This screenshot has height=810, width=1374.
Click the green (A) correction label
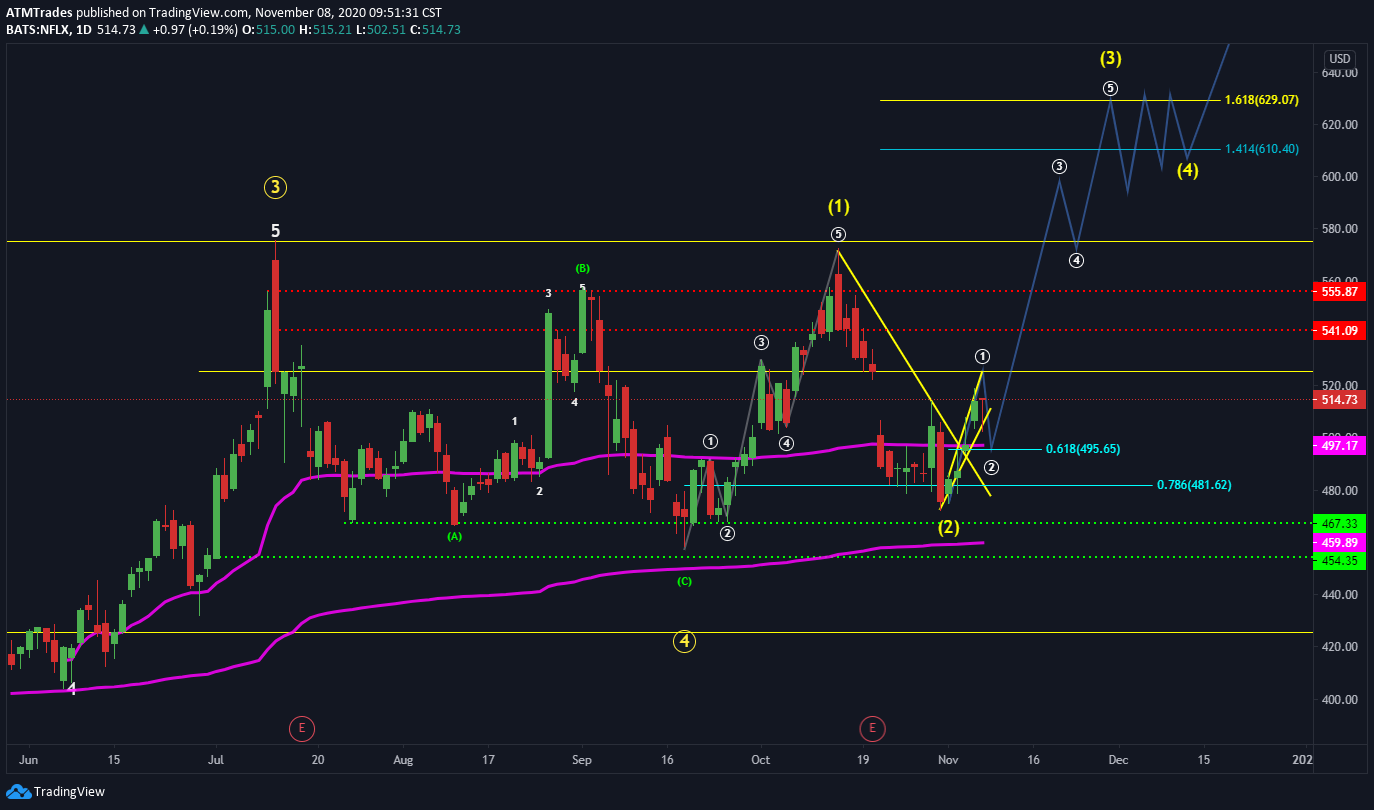455,536
